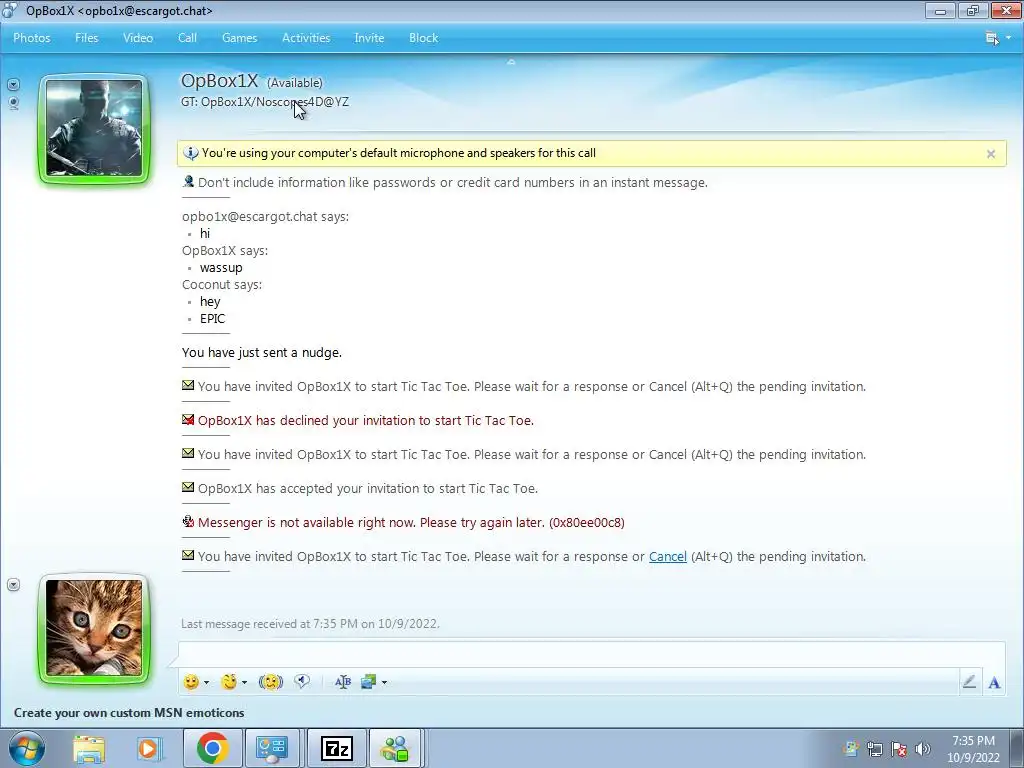The height and width of the screenshot is (768, 1024).
Task: Expand the emoticon dropdown arrow
Action: tap(206, 682)
